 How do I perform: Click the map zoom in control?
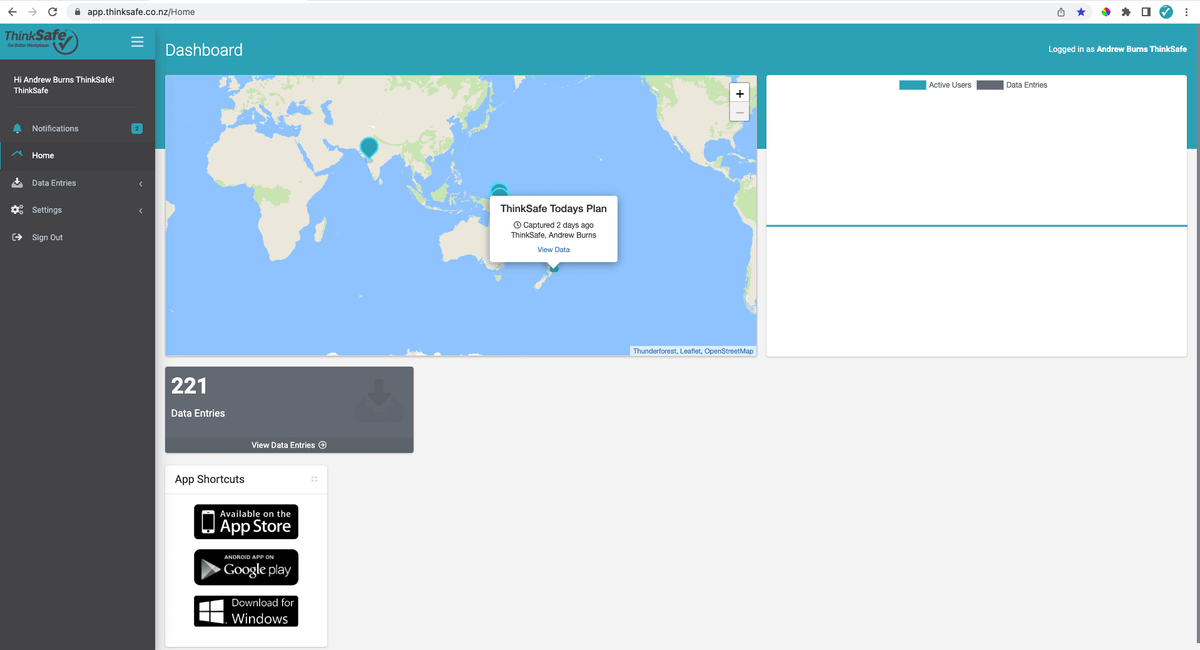[x=739, y=92]
